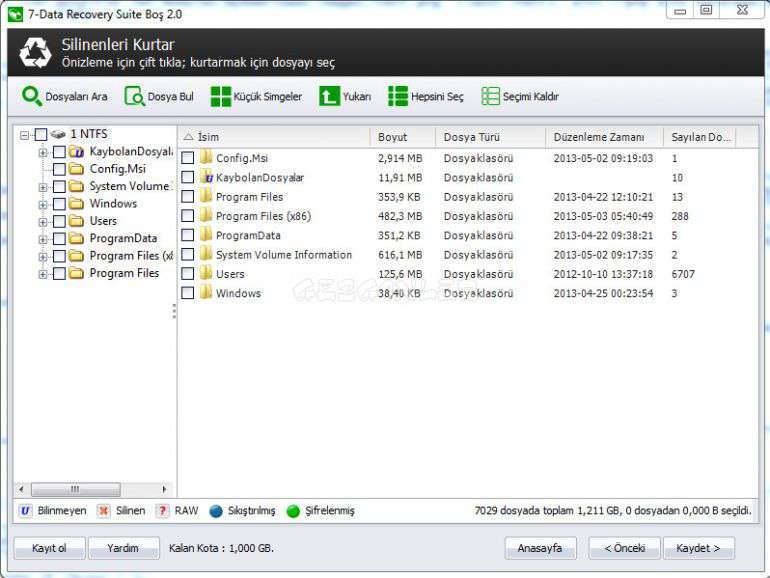
Task: Click the Kayıt ol button
Action: click(x=49, y=548)
